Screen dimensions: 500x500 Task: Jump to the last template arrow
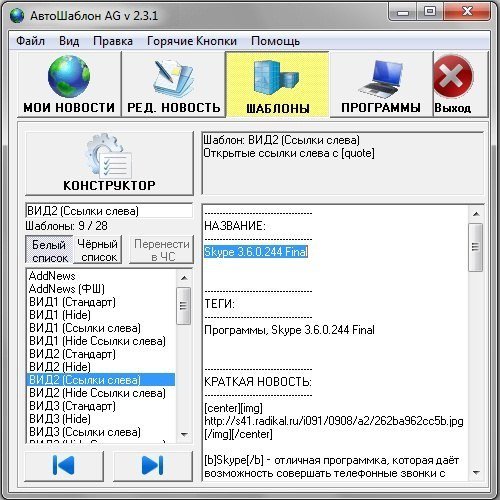coord(153,466)
